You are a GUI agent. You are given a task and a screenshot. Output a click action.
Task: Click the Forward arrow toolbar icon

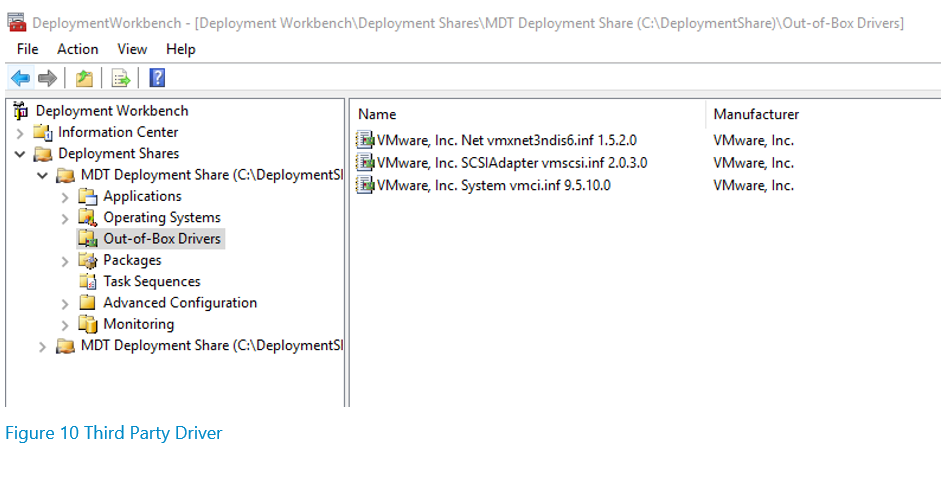(47, 78)
